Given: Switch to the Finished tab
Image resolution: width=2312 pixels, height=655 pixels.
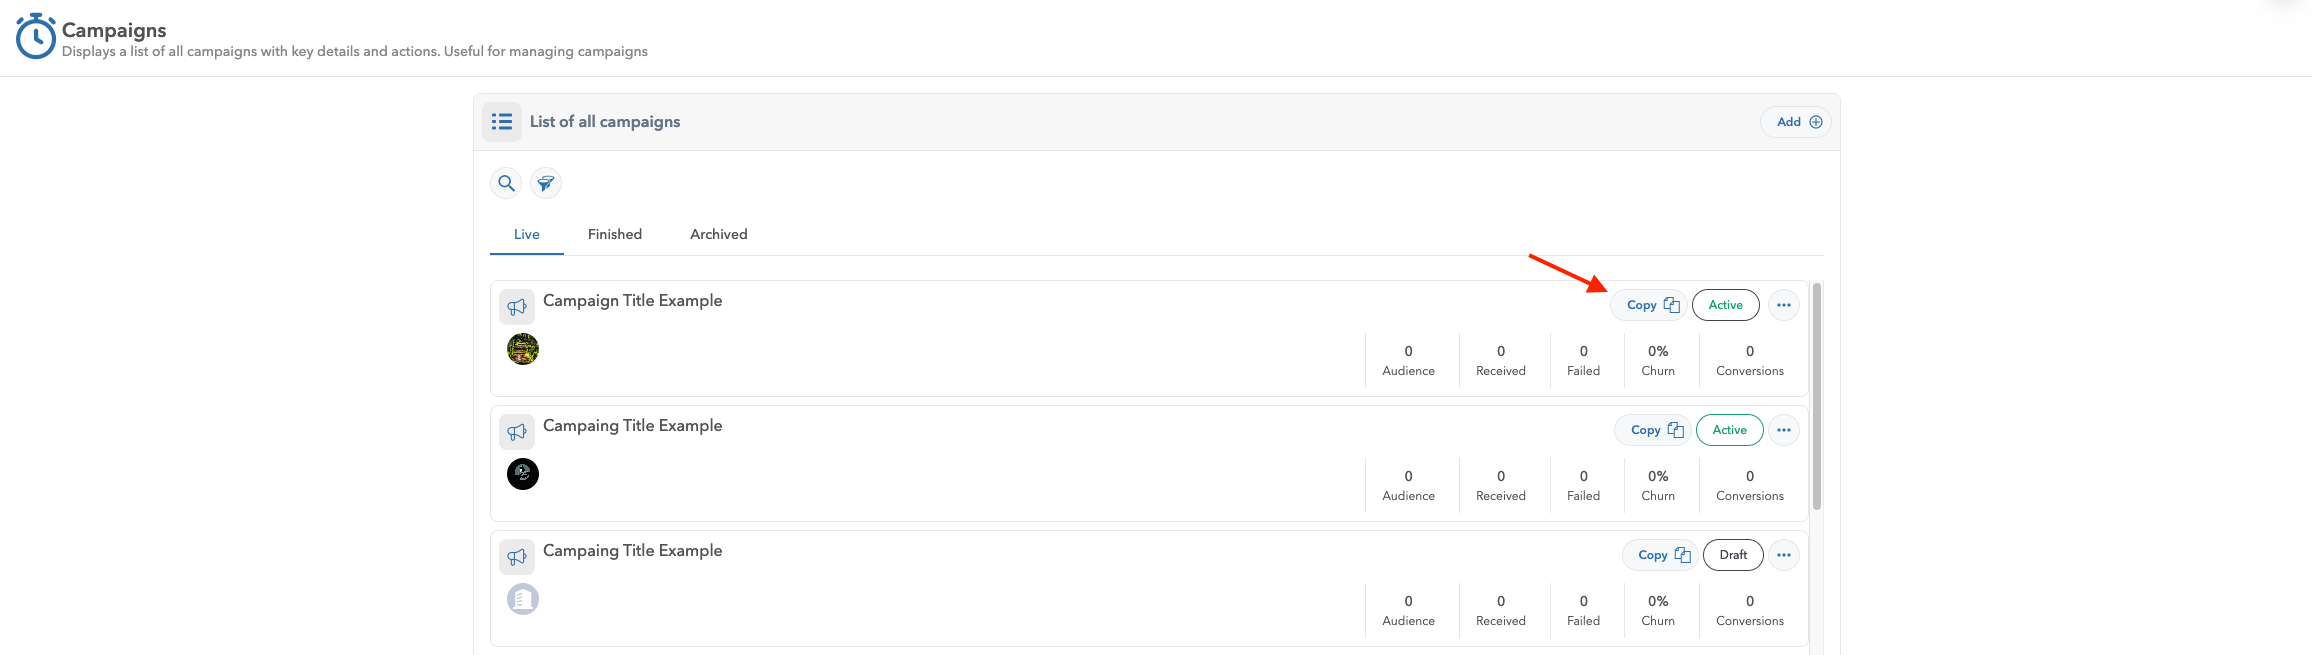Looking at the screenshot, I should [615, 234].
